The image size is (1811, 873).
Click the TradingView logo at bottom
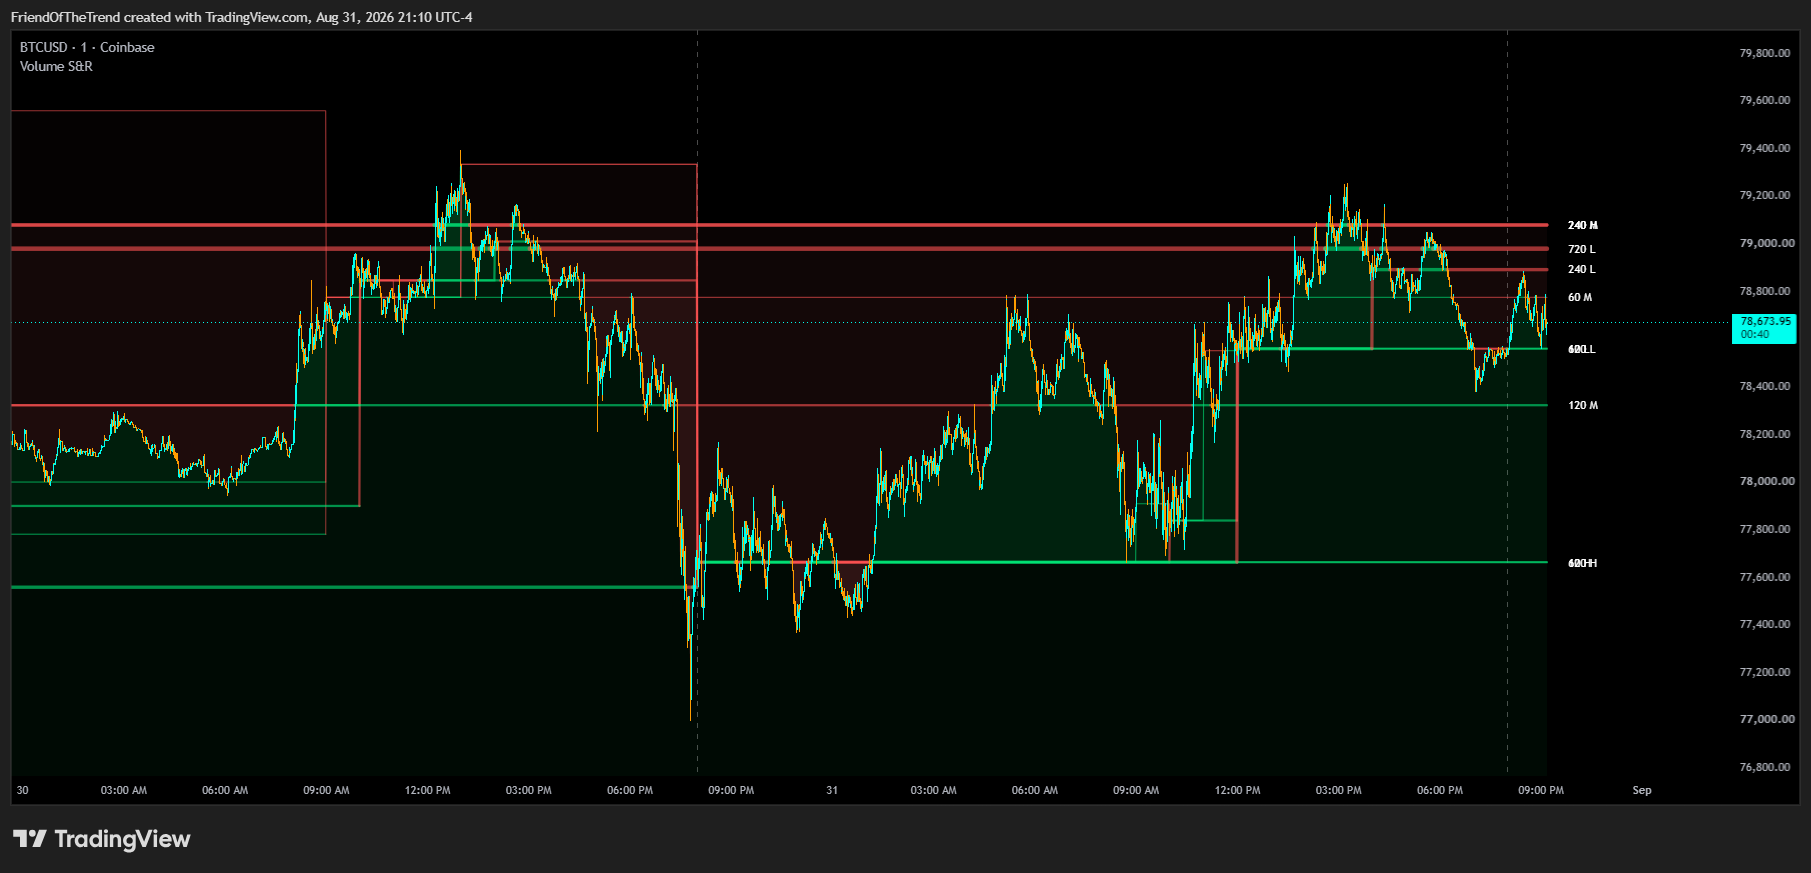click(x=102, y=839)
